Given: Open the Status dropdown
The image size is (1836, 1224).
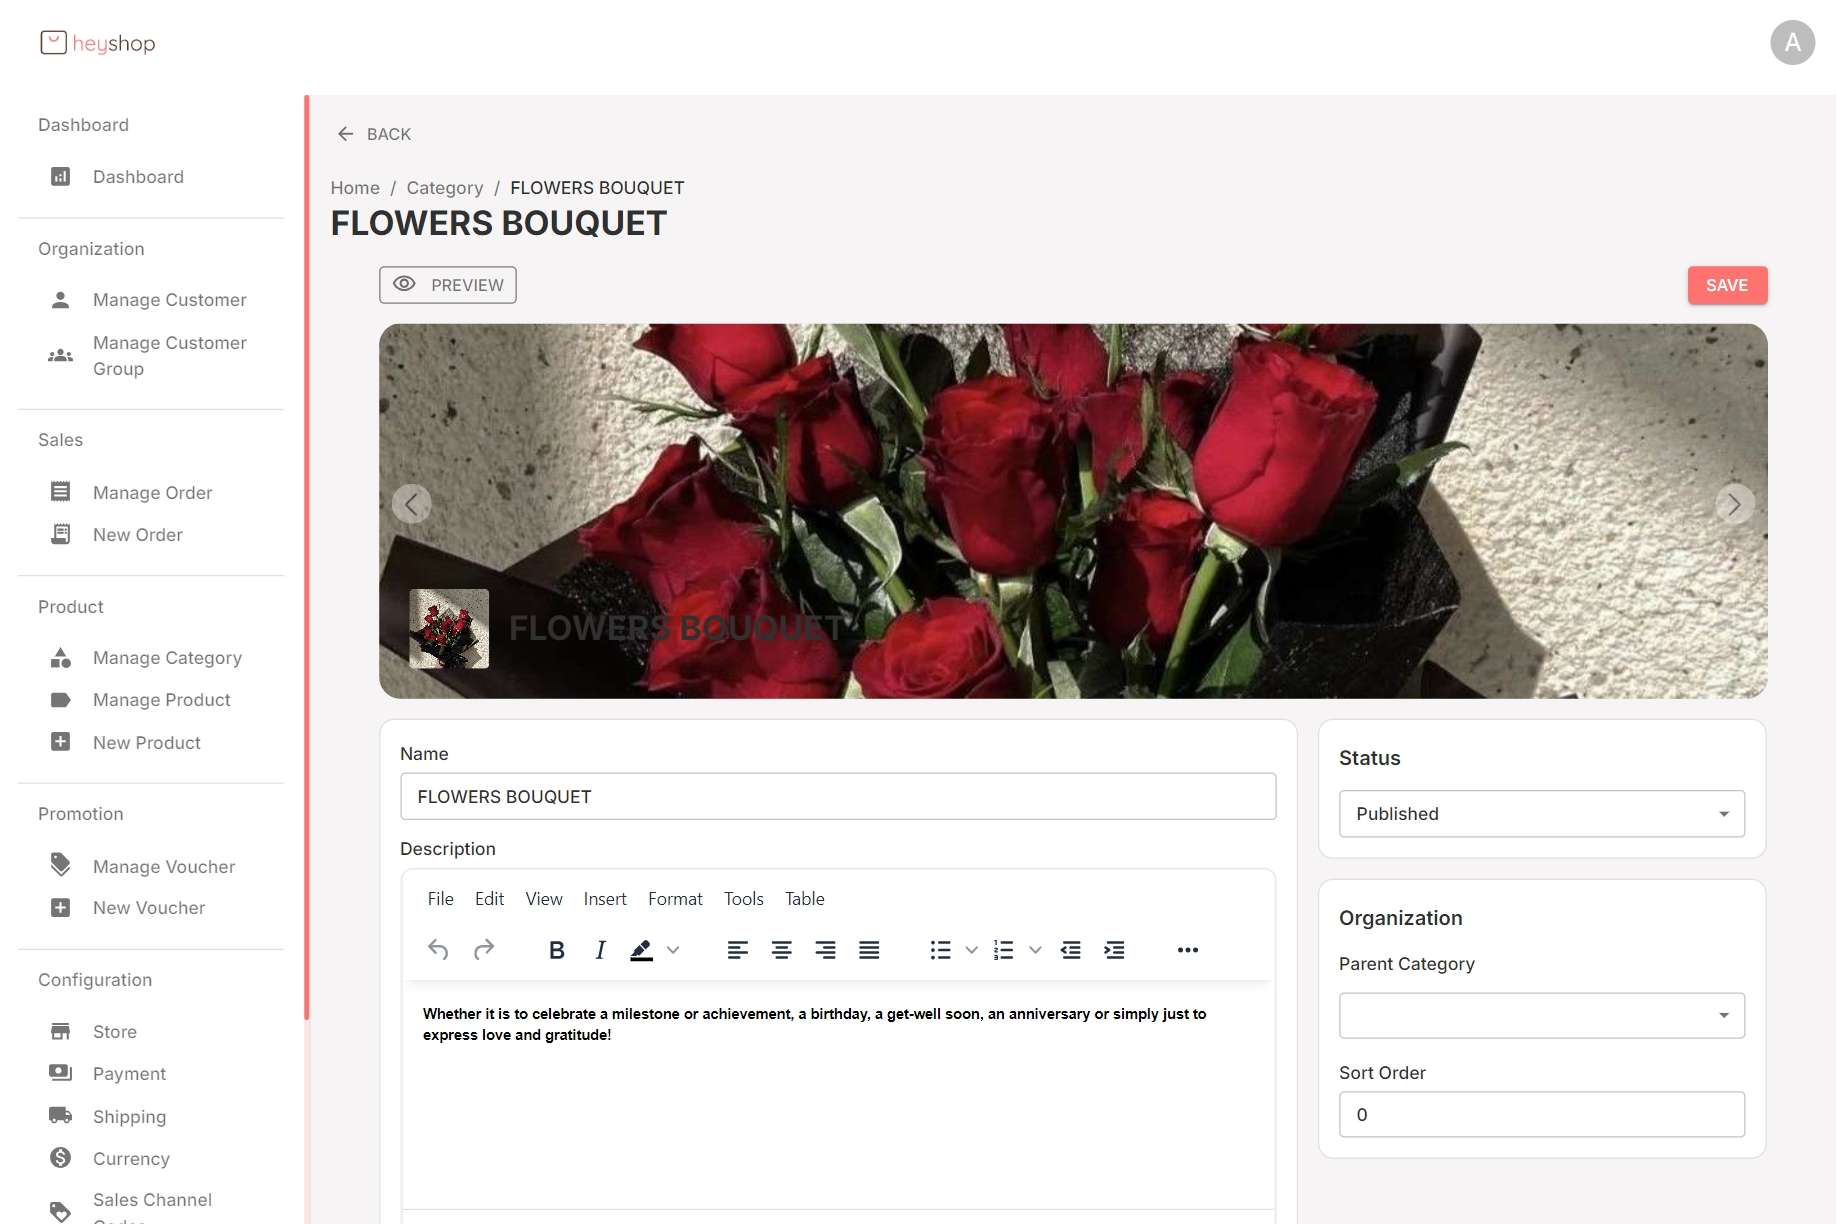Looking at the screenshot, I should (x=1541, y=814).
